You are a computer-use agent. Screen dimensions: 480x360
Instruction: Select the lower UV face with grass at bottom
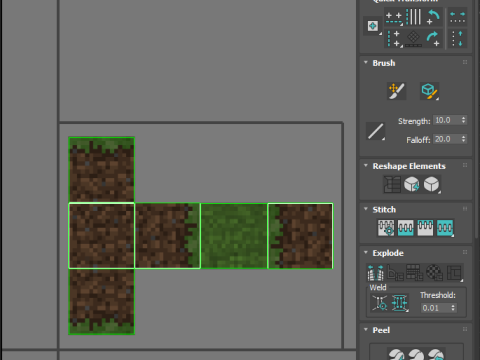(x=101, y=301)
